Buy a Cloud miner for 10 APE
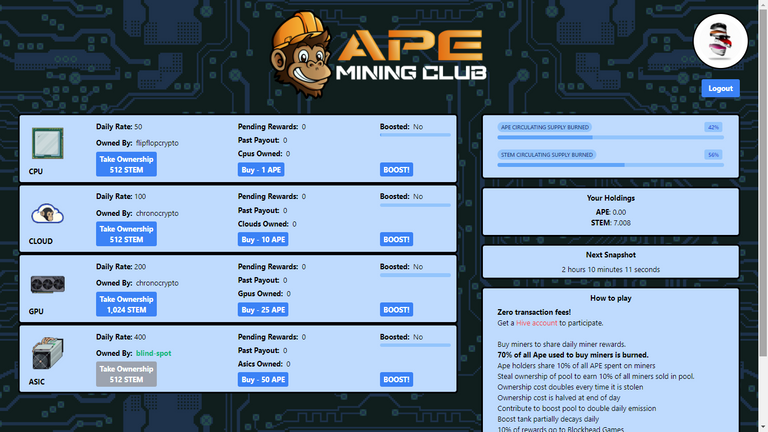The image size is (768, 432). click(263, 240)
